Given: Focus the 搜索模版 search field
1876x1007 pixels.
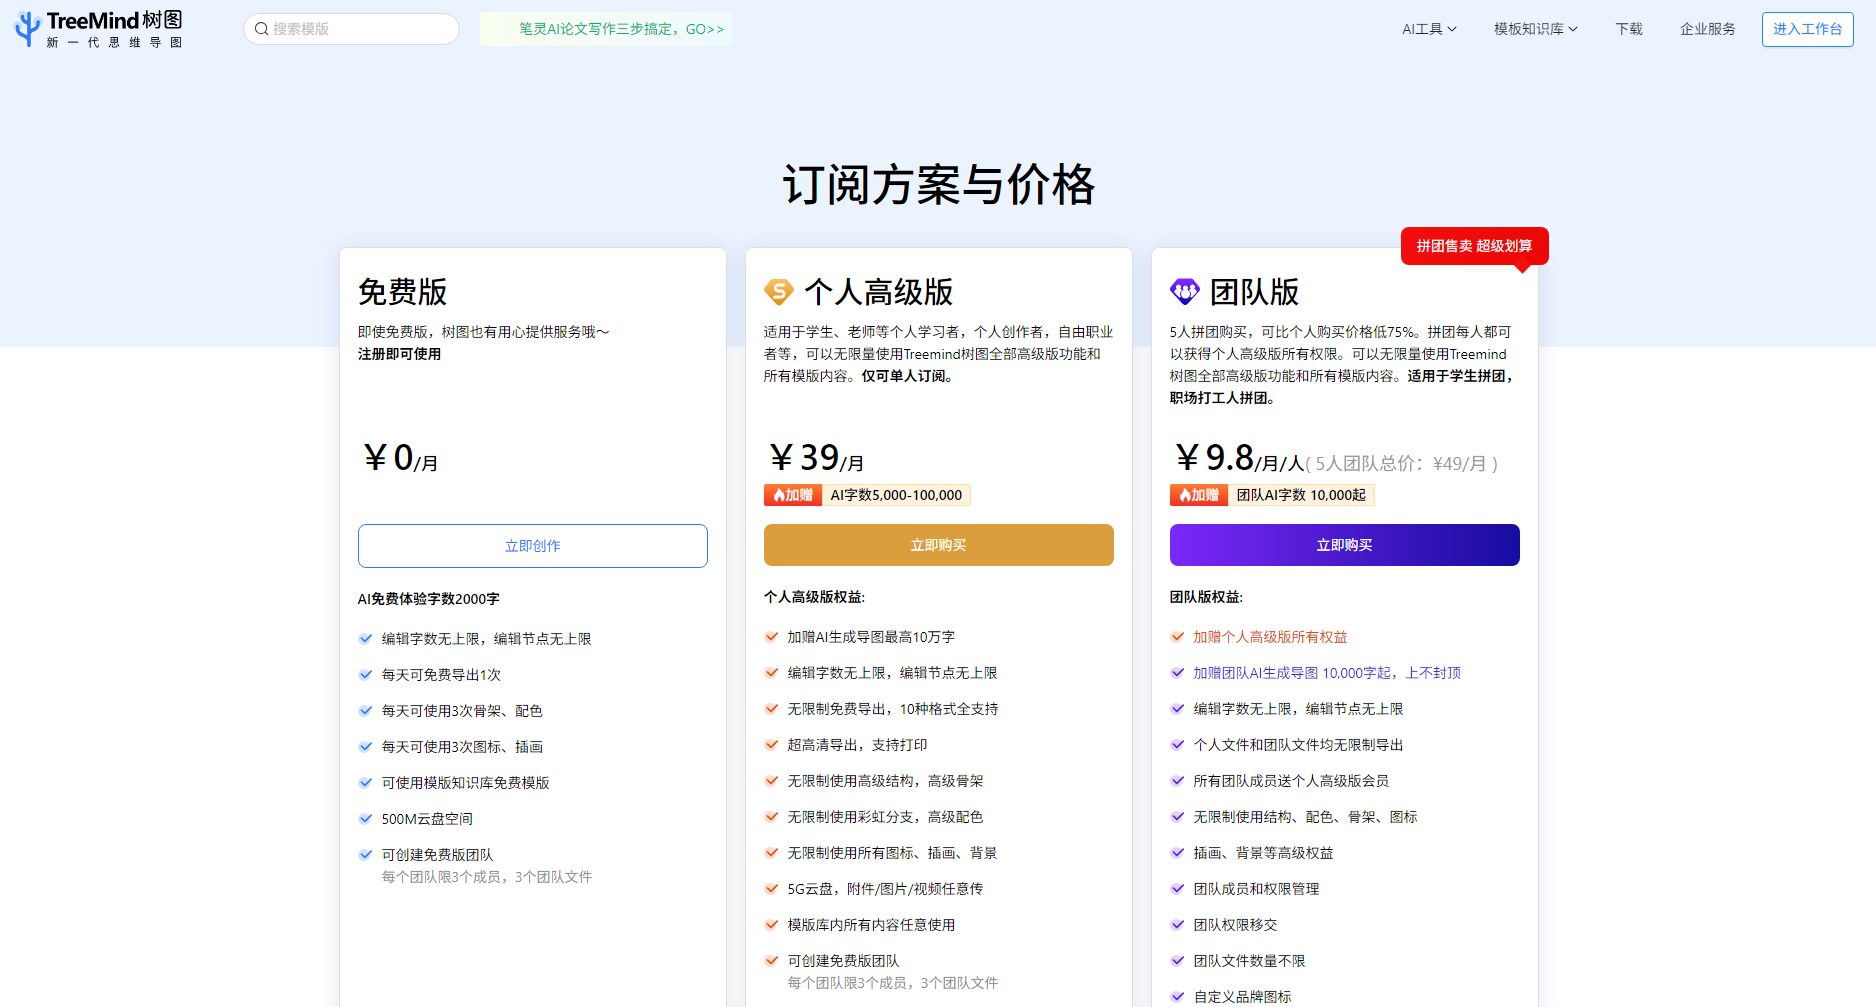Looking at the screenshot, I should pyautogui.click(x=360, y=29).
